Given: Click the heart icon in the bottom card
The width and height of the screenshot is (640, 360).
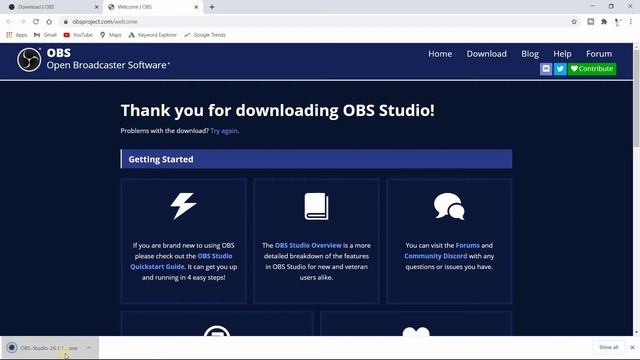Looking at the screenshot, I should 416,331.
